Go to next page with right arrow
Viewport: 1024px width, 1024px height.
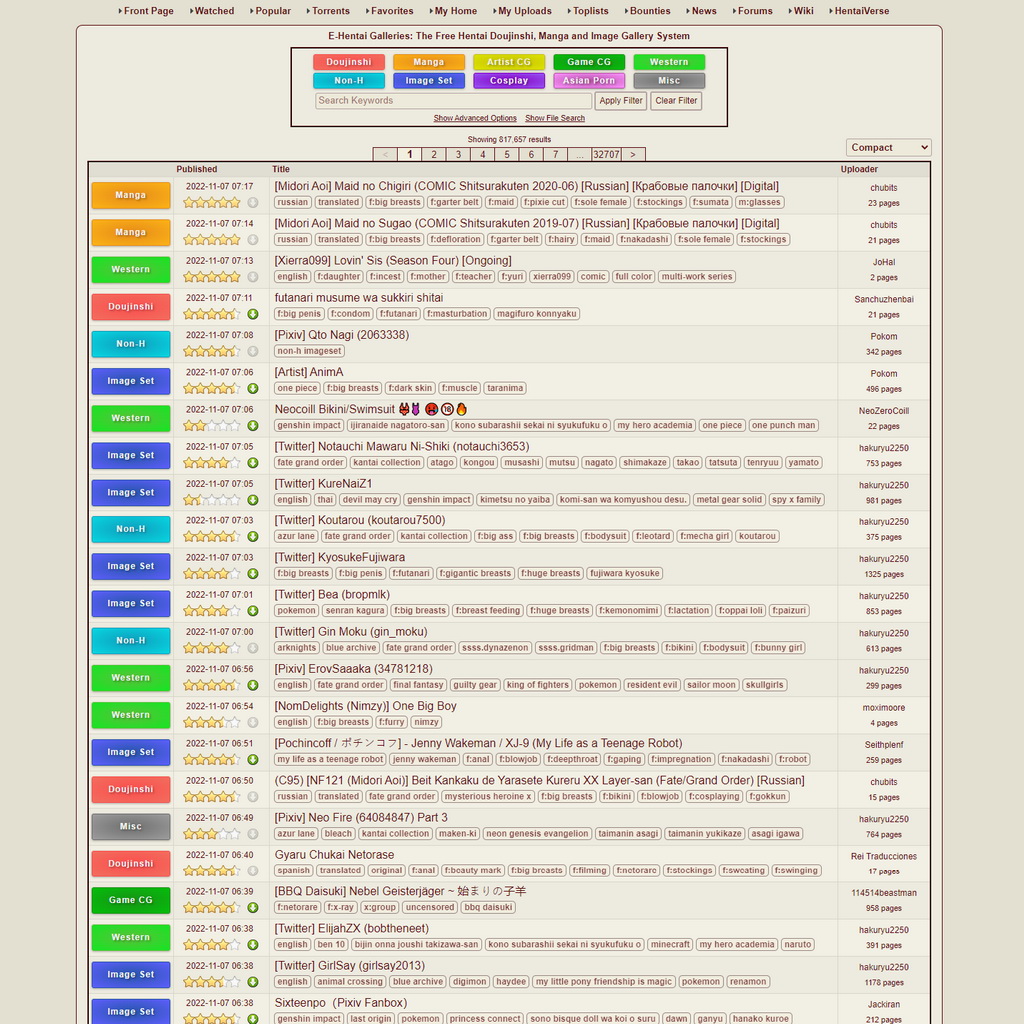click(x=632, y=155)
